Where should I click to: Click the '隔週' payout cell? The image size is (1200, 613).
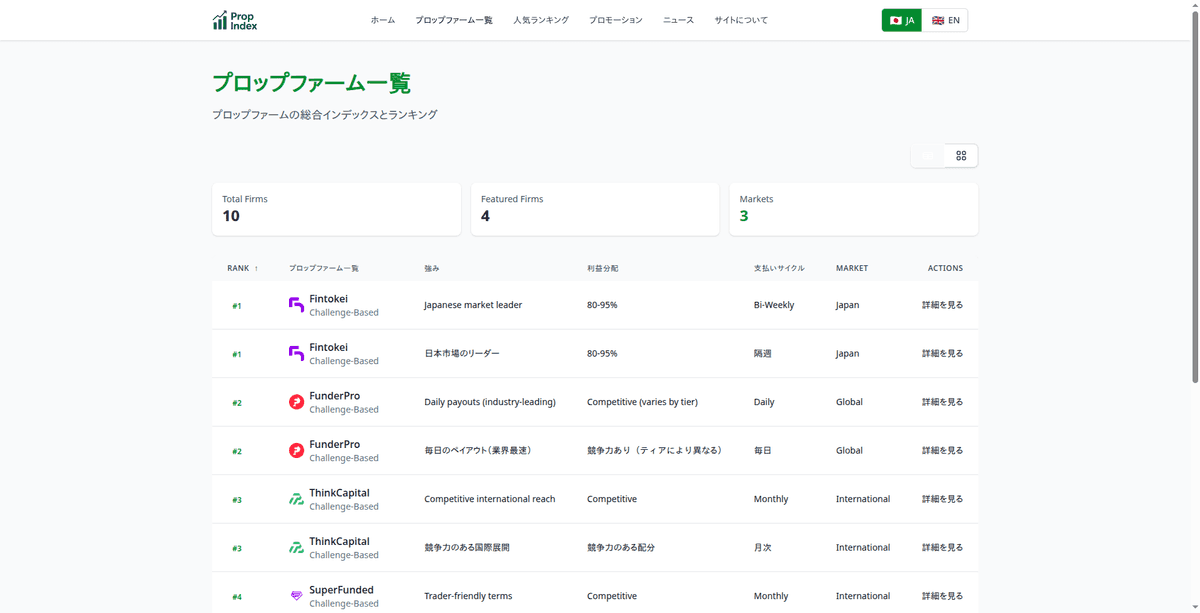coord(763,353)
